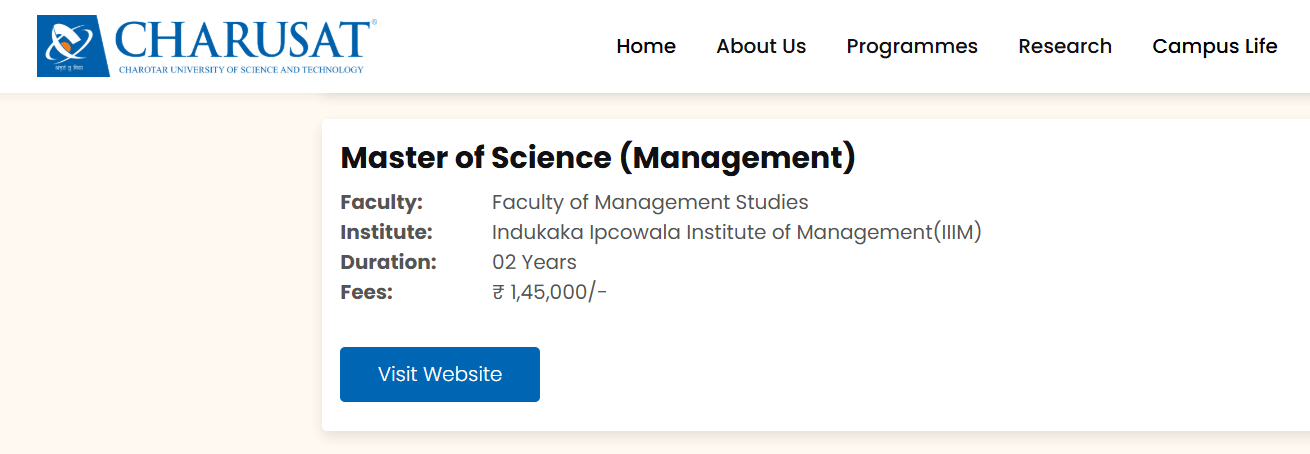1310x454 pixels.
Task: Click the Master of Science (Management) heading
Action: pyautogui.click(x=598, y=158)
